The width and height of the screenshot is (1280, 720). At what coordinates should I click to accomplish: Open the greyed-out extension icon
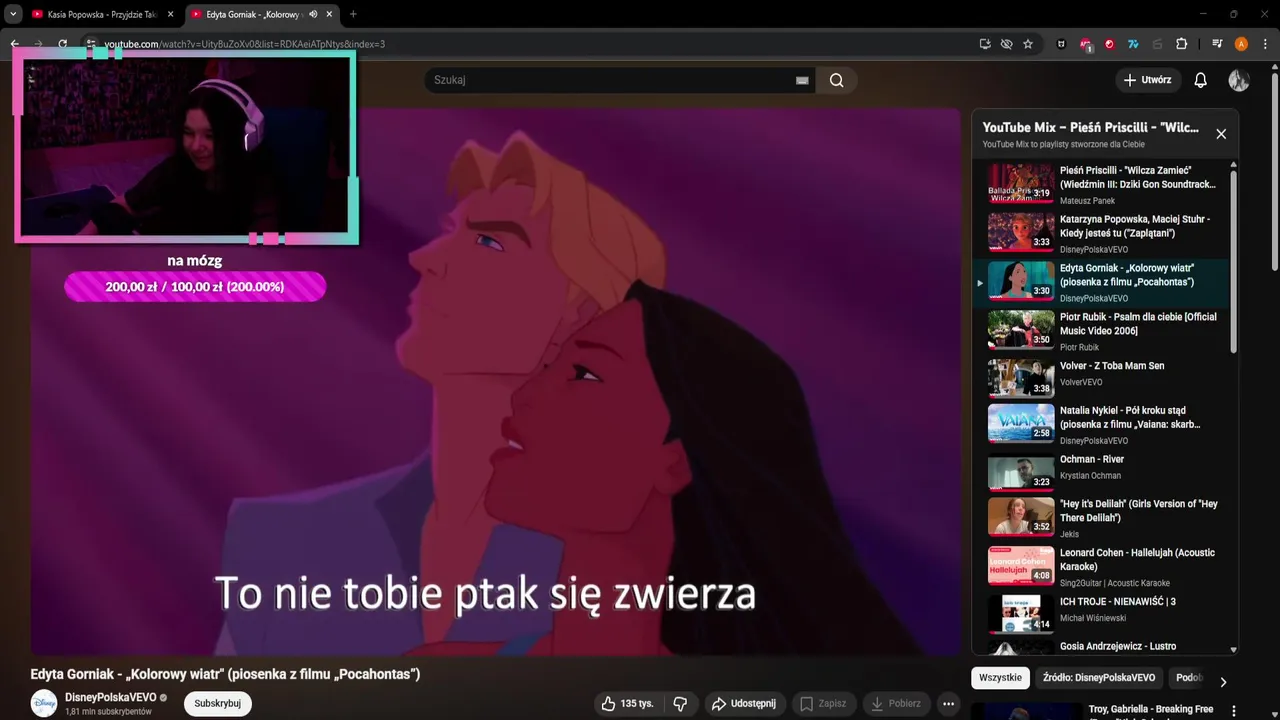click(1157, 44)
